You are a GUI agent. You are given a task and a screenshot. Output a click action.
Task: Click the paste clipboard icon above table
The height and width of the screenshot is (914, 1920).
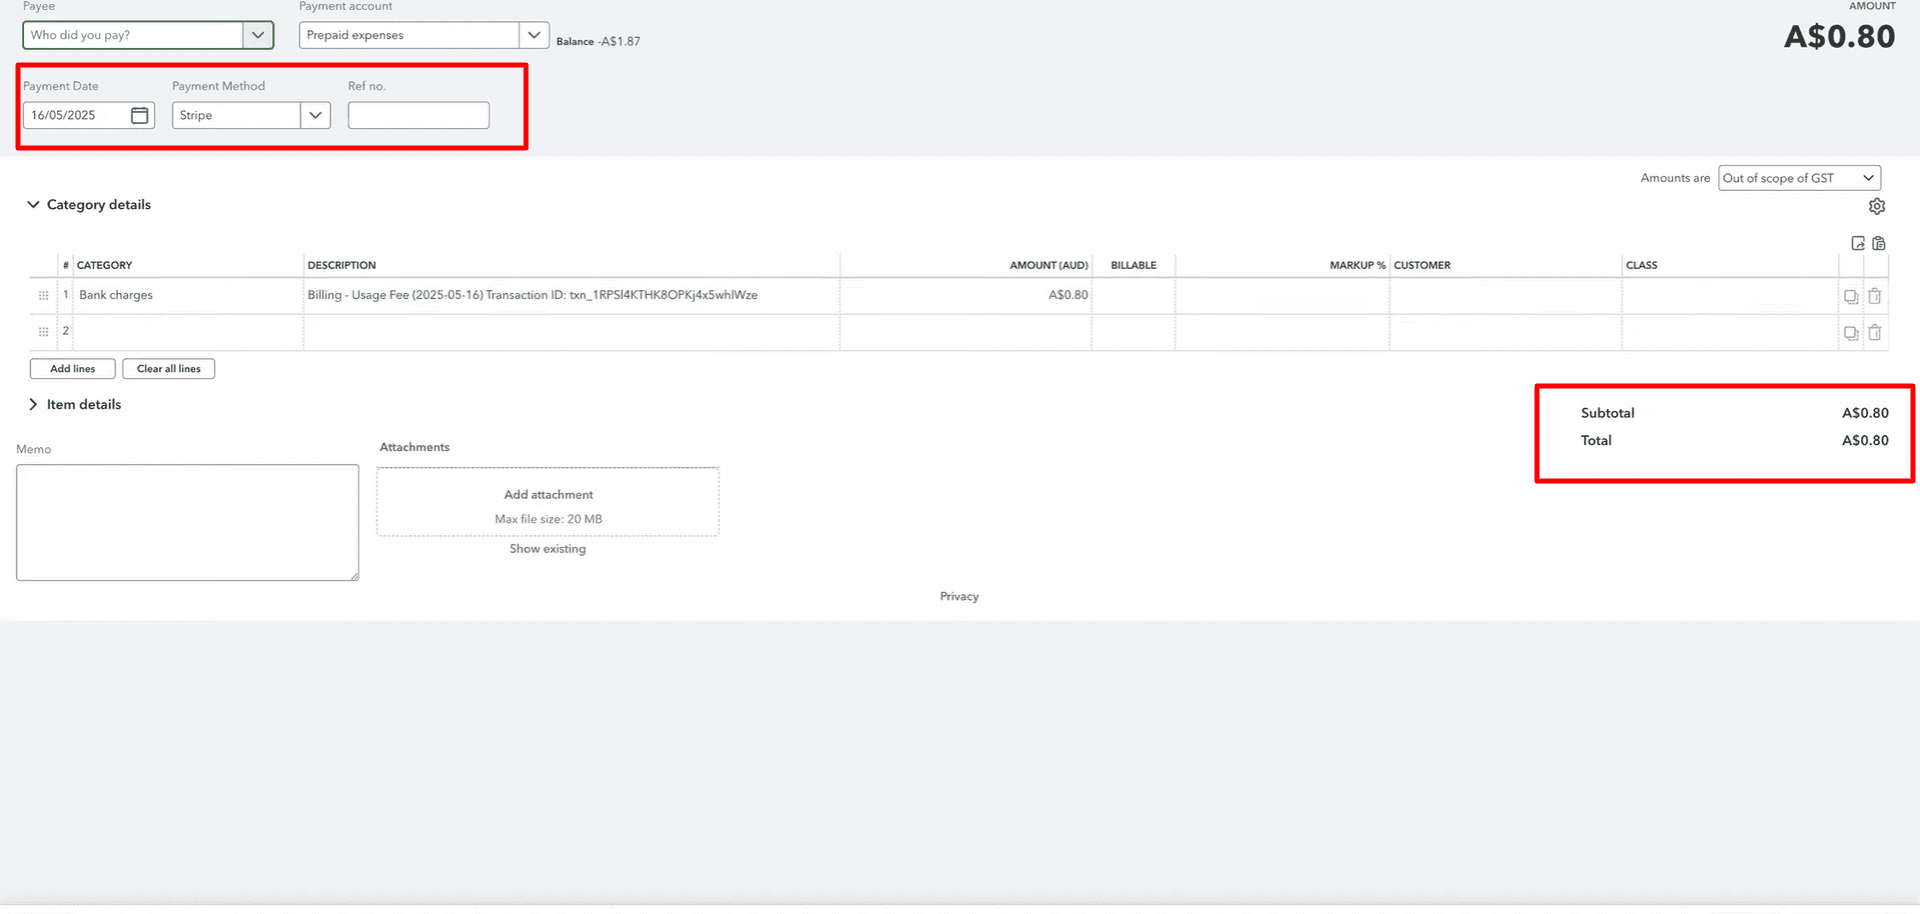tap(1879, 243)
